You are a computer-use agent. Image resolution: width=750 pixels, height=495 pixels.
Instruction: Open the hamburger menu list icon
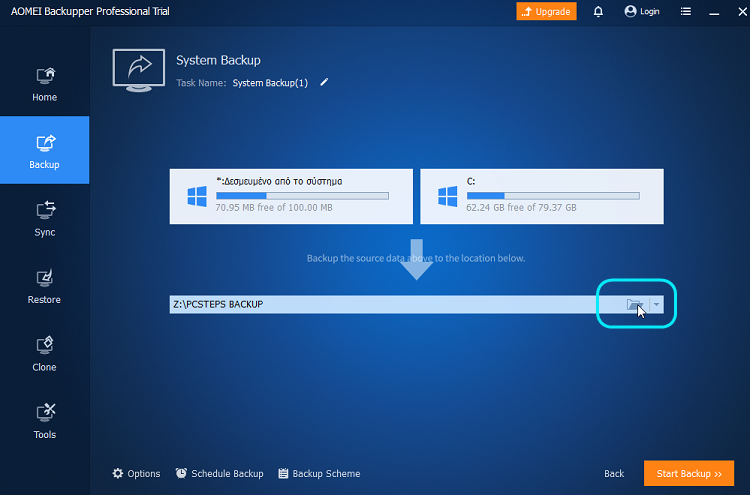[x=685, y=11]
